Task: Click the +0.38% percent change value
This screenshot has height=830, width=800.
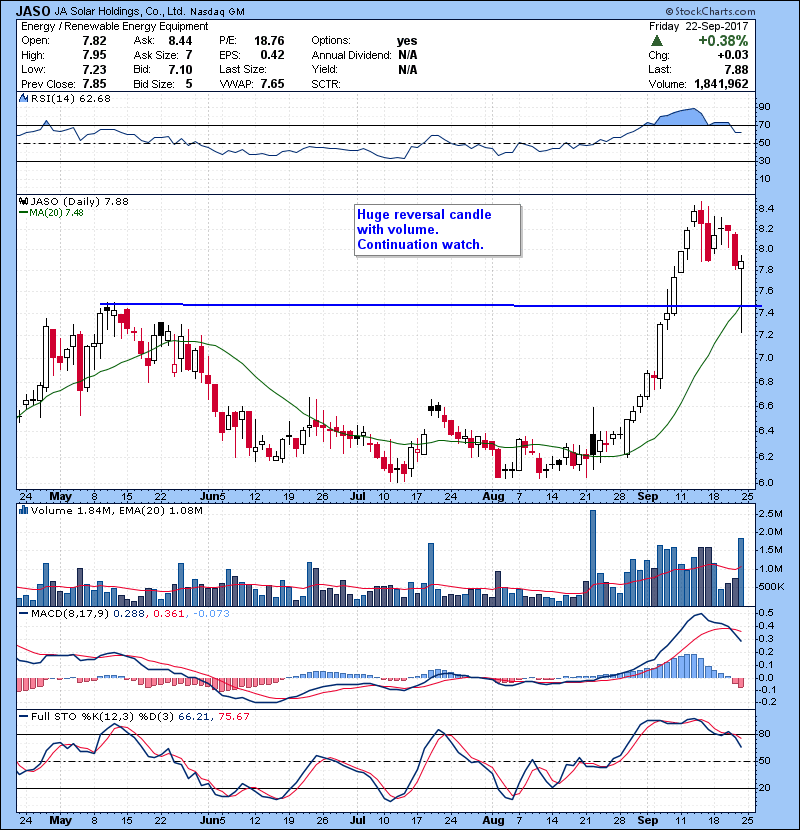Action: point(723,41)
